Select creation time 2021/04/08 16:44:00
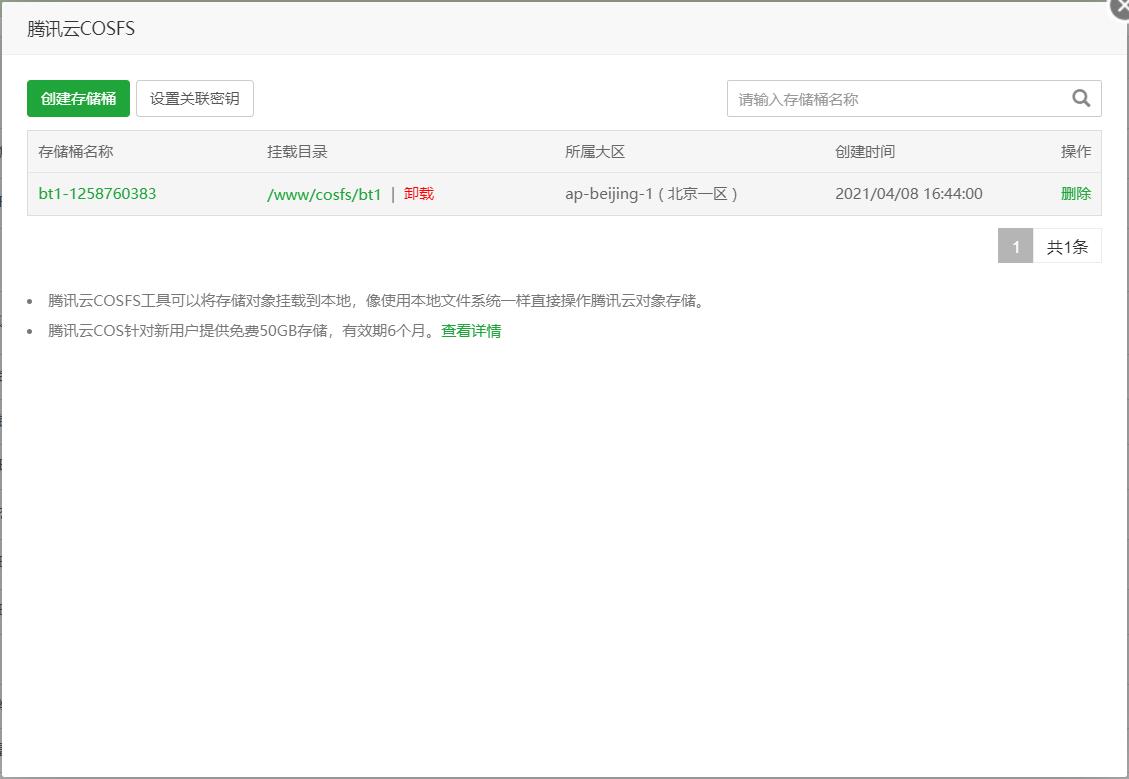1129x779 pixels. 909,194
